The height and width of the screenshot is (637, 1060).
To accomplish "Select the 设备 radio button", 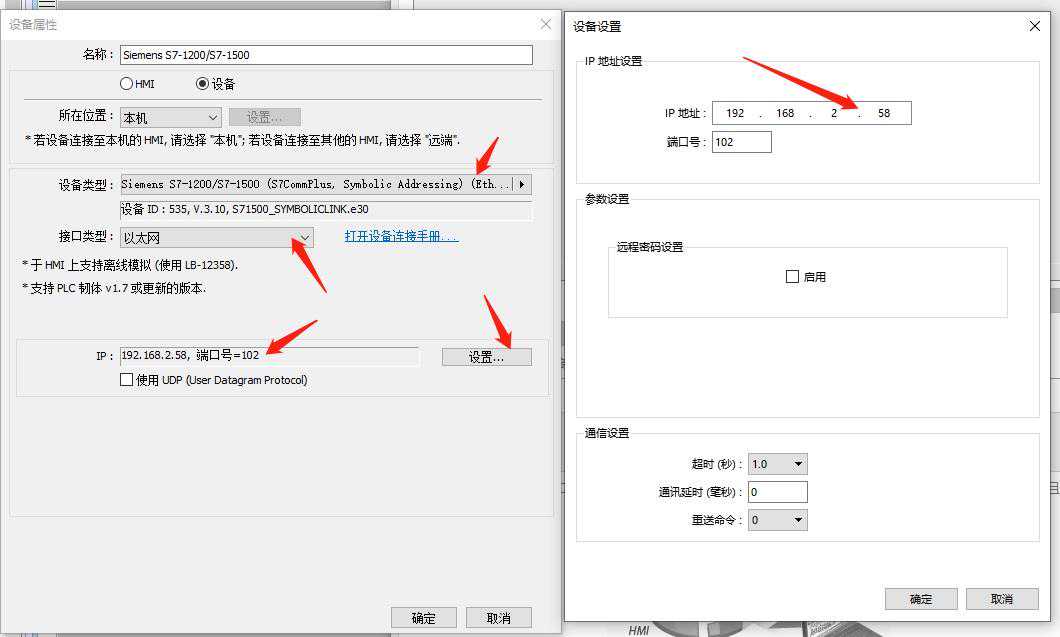I will (202, 84).
